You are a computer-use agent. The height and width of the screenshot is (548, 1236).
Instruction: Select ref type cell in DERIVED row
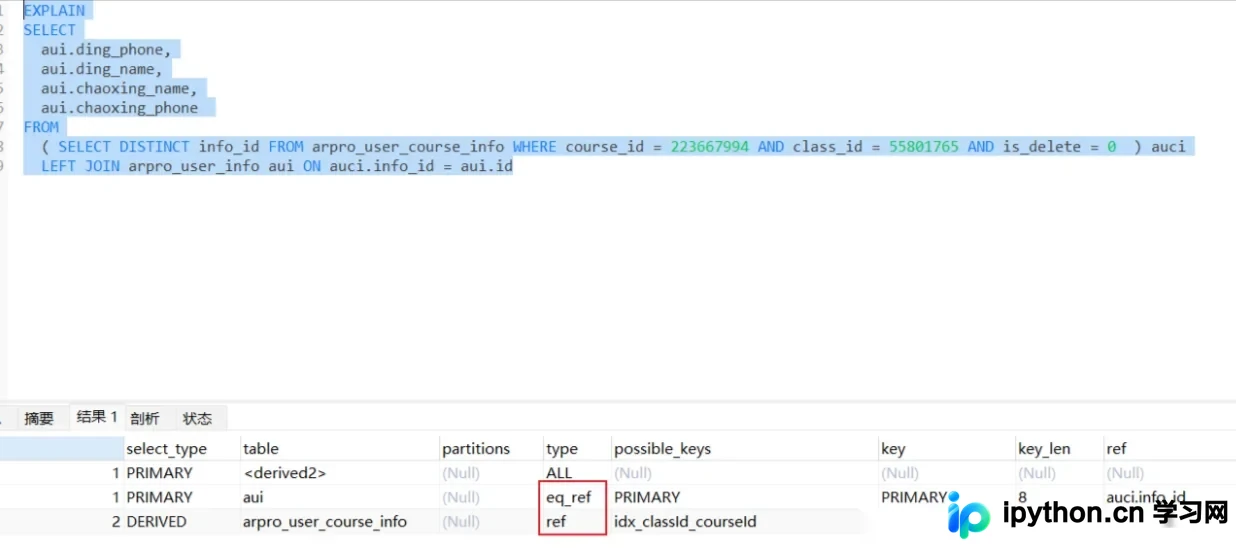[556, 521]
